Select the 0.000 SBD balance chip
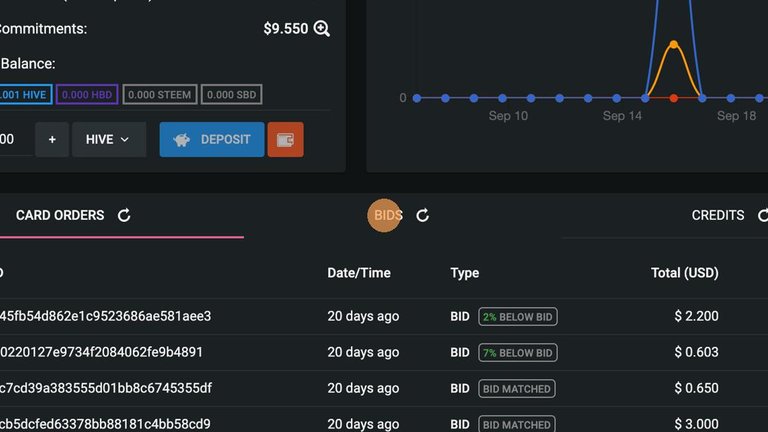This screenshot has width=768, height=432. tap(231, 95)
